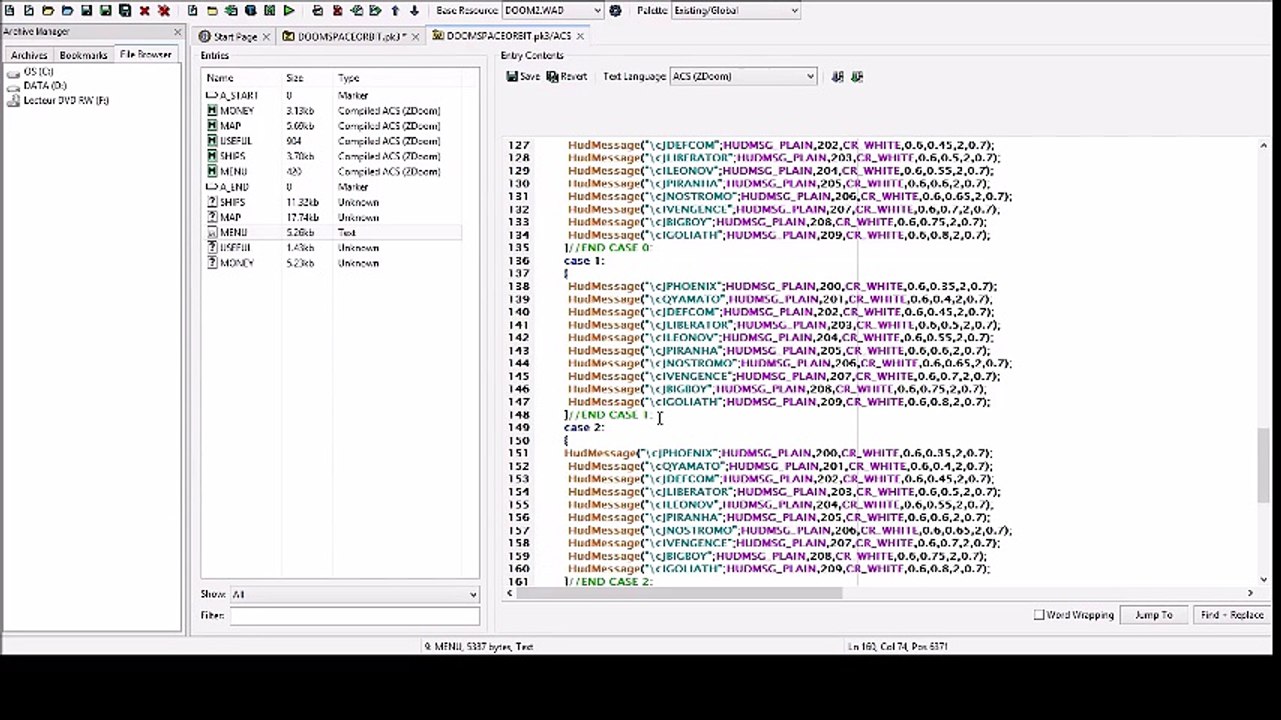Click the dark Compile ACS icon beside Text Language
Viewport: 1281px width, 720px height.
837,76
